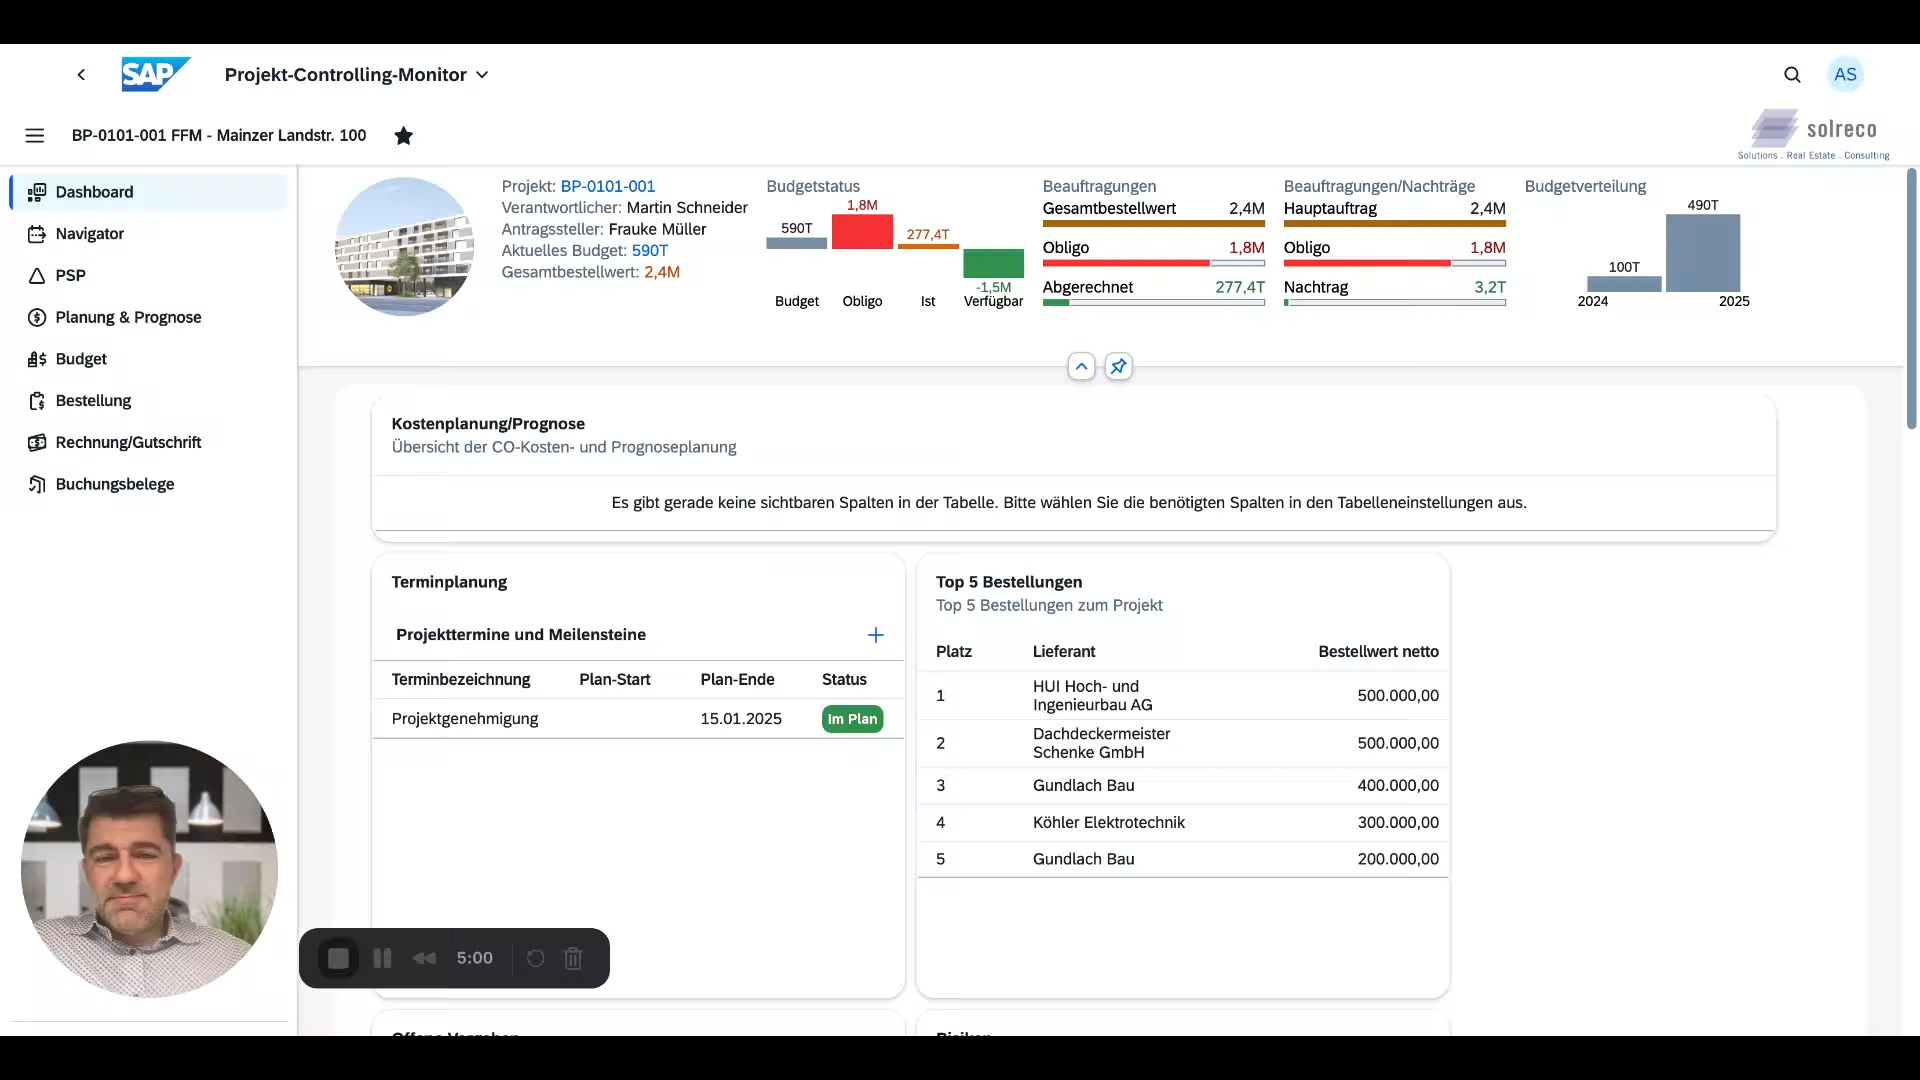Go to the Budget sidebar entry
This screenshot has height=1080, width=1920.
point(81,359)
